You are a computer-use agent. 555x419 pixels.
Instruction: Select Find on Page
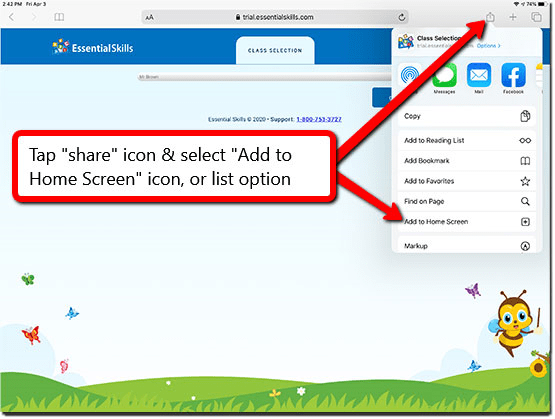pyautogui.click(x=467, y=201)
